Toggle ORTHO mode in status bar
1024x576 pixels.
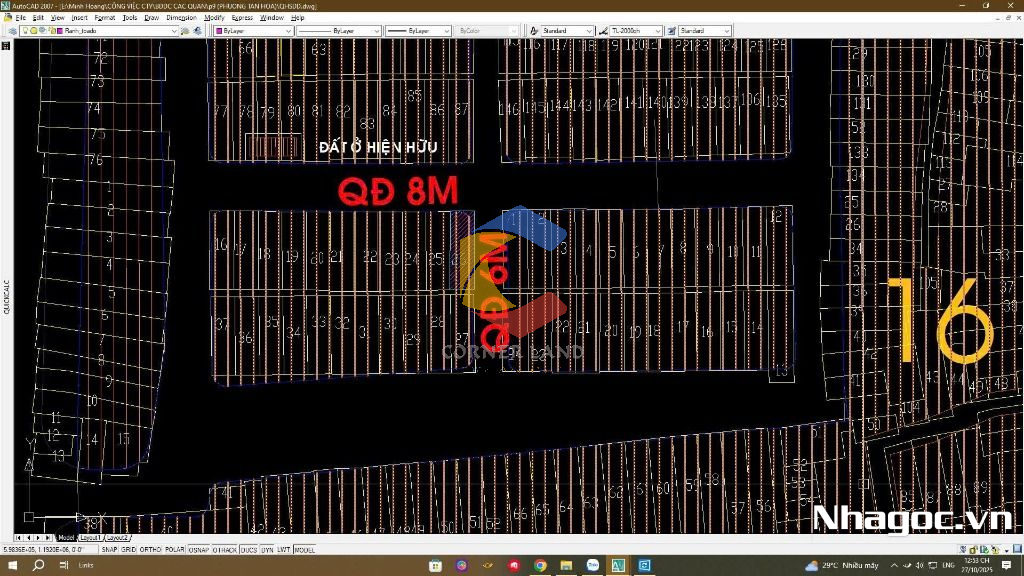pyautogui.click(x=151, y=549)
